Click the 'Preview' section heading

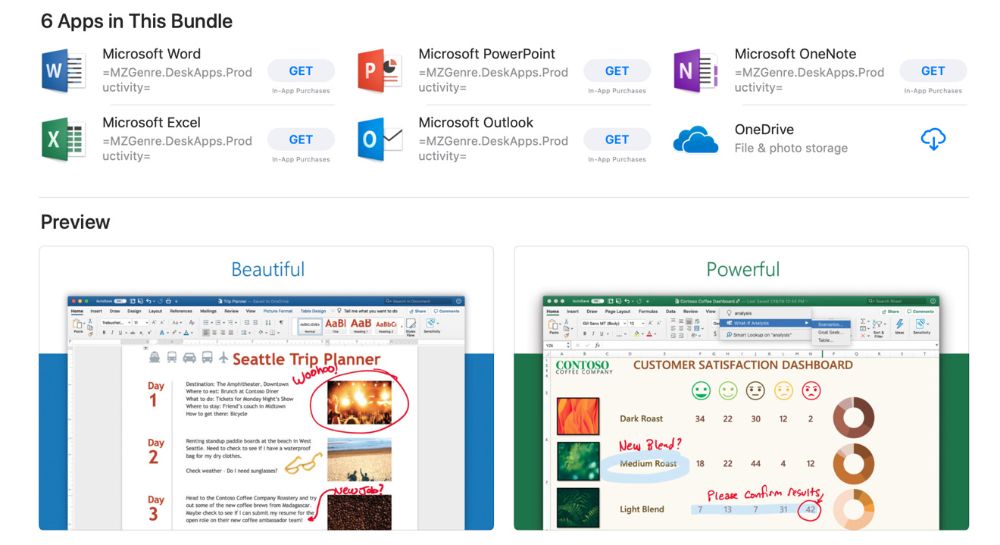75,222
